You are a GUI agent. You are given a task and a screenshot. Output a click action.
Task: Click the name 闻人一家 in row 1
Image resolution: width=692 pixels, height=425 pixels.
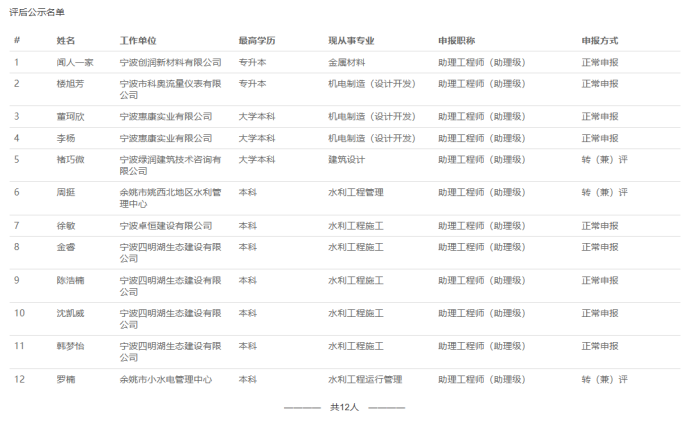pyautogui.click(x=75, y=62)
